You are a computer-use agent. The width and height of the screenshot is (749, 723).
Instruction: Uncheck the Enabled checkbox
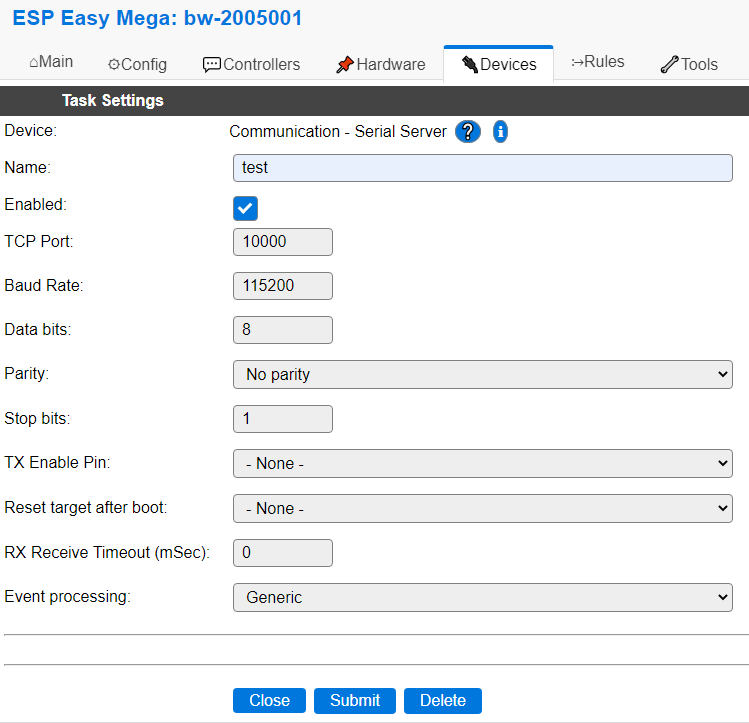[x=246, y=208]
